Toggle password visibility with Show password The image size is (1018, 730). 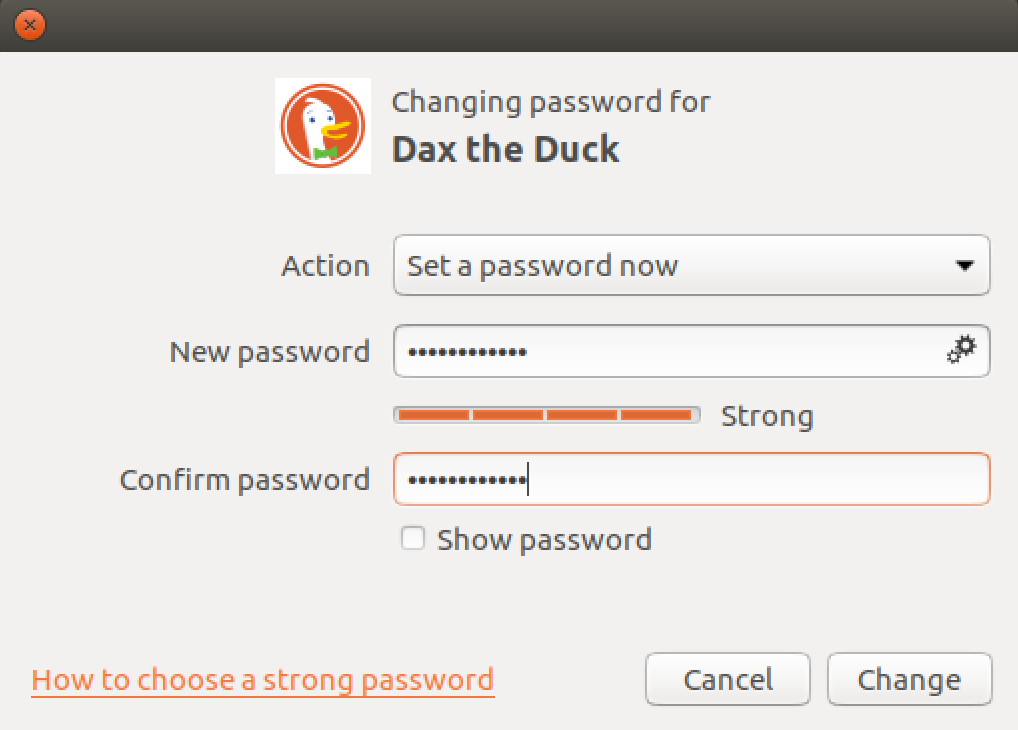click(x=413, y=538)
